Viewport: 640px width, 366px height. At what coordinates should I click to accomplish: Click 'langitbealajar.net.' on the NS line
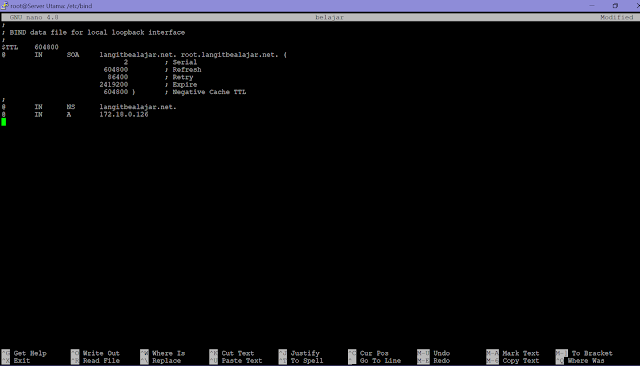coord(138,107)
